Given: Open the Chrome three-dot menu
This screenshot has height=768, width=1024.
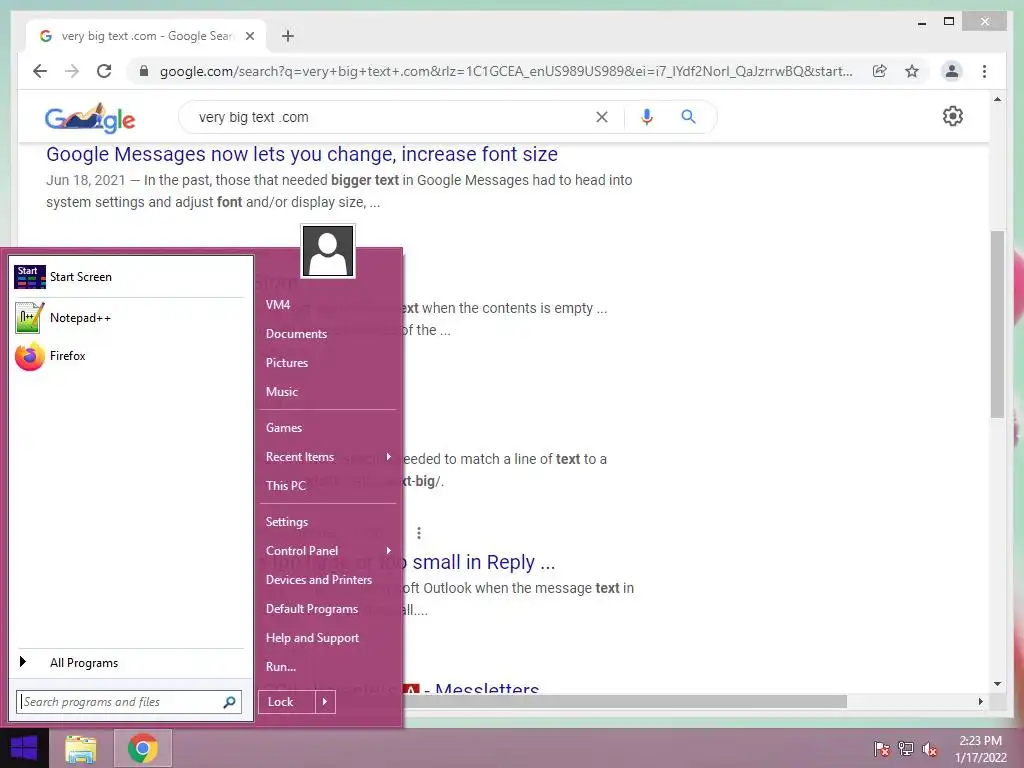Looking at the screenshot, I should [984, 71].
